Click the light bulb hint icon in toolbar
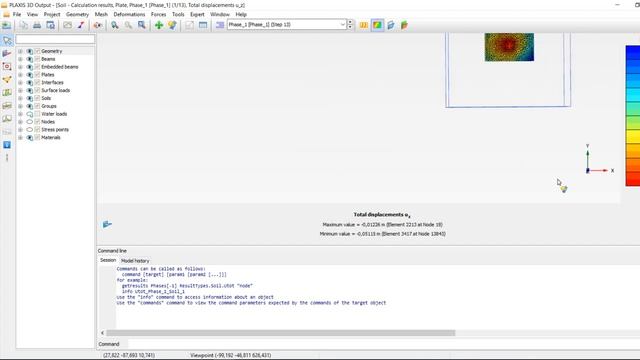The width and height of the screenshot is (640, 360). pos(172,25)
